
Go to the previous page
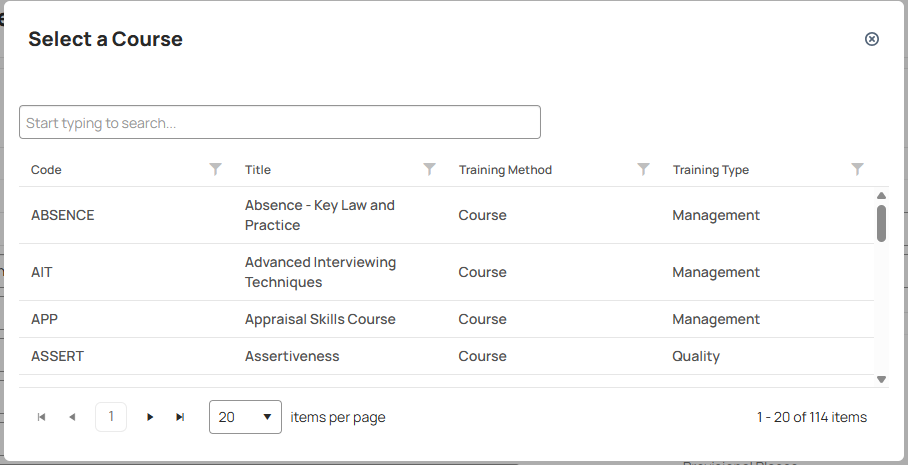[72, 417]
